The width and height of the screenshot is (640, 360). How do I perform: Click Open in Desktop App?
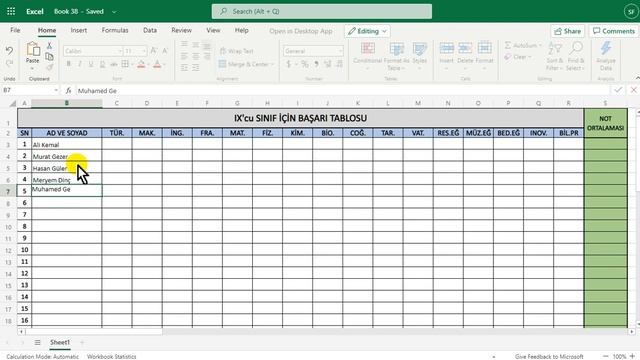[301, 31]
